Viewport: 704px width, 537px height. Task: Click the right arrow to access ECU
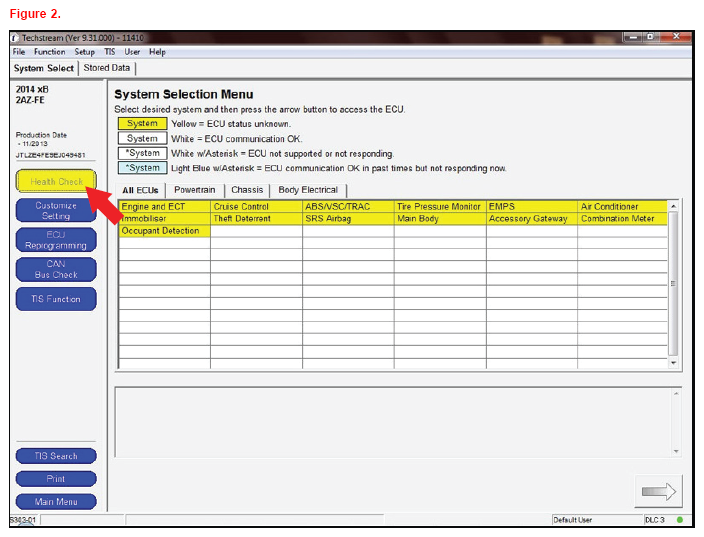tap(656, 491)
